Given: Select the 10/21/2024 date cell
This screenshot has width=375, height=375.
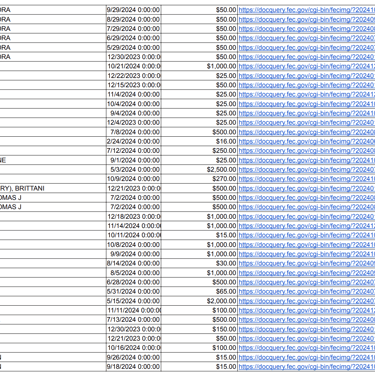Looking at the screenshot, I should [134, 66].
